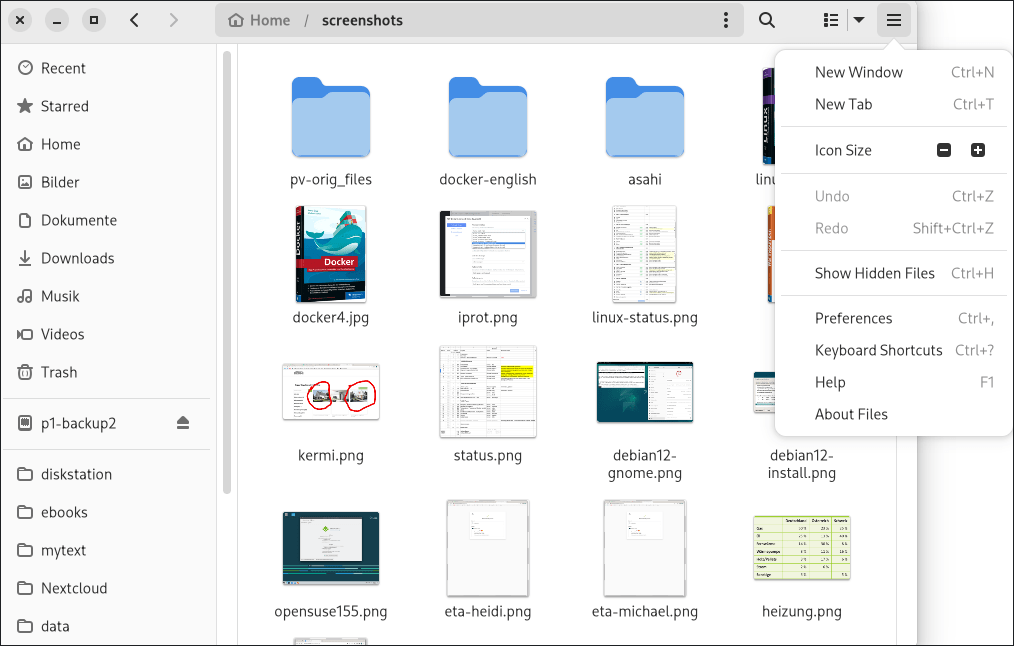This screenshot has width=1014, height=646.
Task: Open Dokumente in the sidebar
Action: (x=109, y=221)
